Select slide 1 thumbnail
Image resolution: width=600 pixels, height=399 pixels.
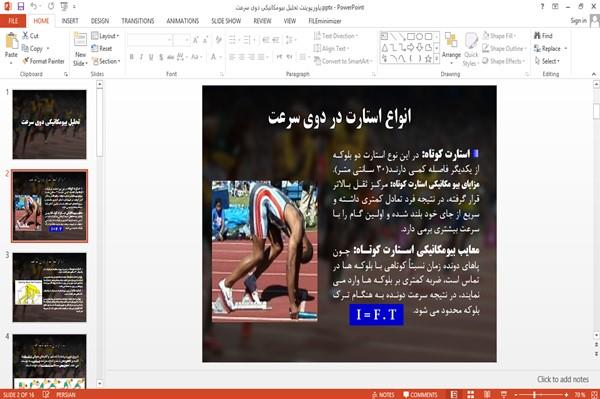[49, 124]
